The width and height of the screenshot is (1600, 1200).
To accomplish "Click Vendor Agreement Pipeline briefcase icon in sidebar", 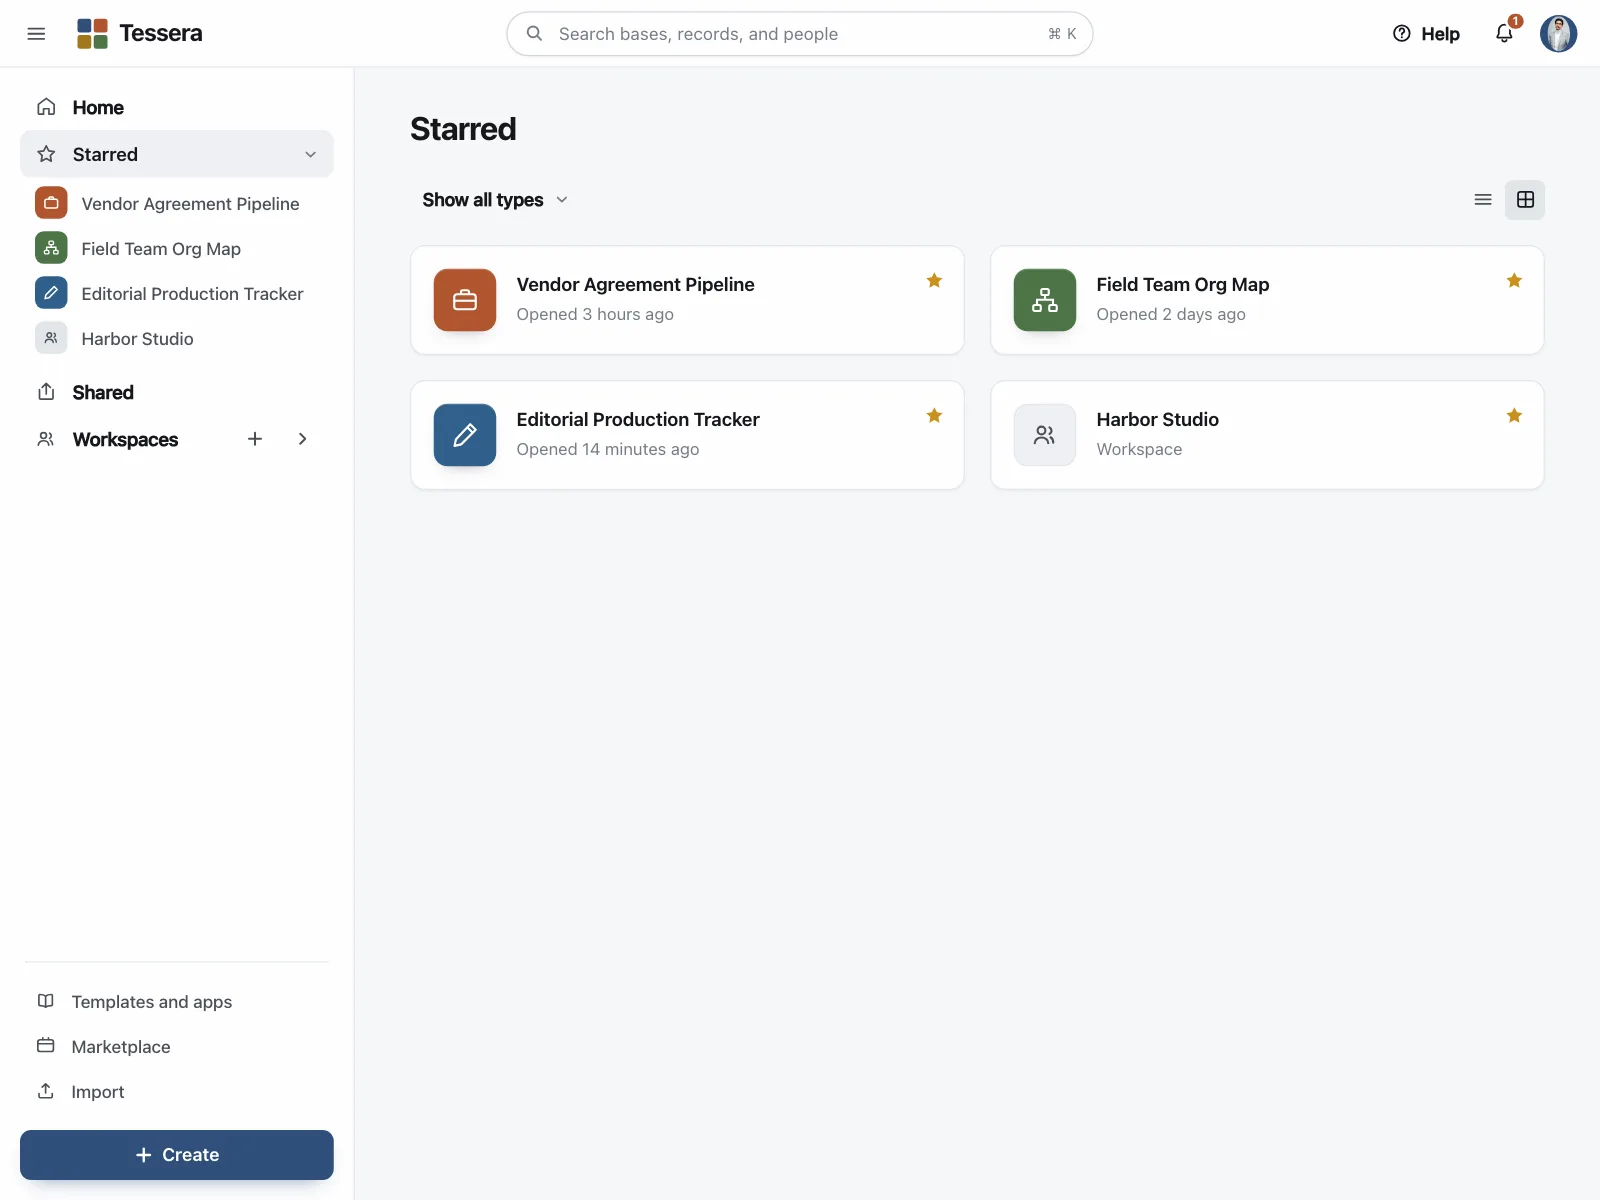I will (x=51, y=203).
